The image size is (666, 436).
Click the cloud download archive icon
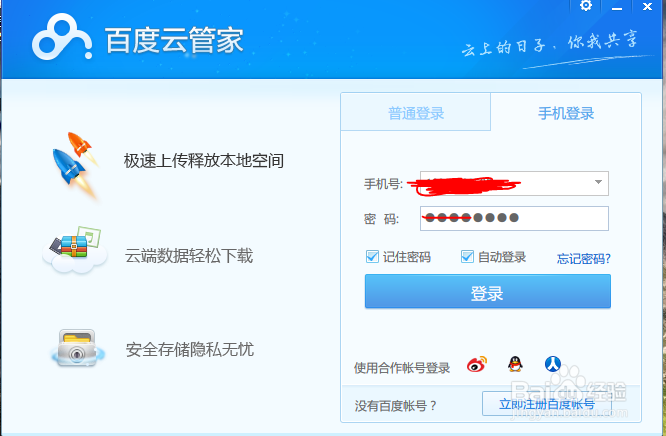(x=75, y=250)
